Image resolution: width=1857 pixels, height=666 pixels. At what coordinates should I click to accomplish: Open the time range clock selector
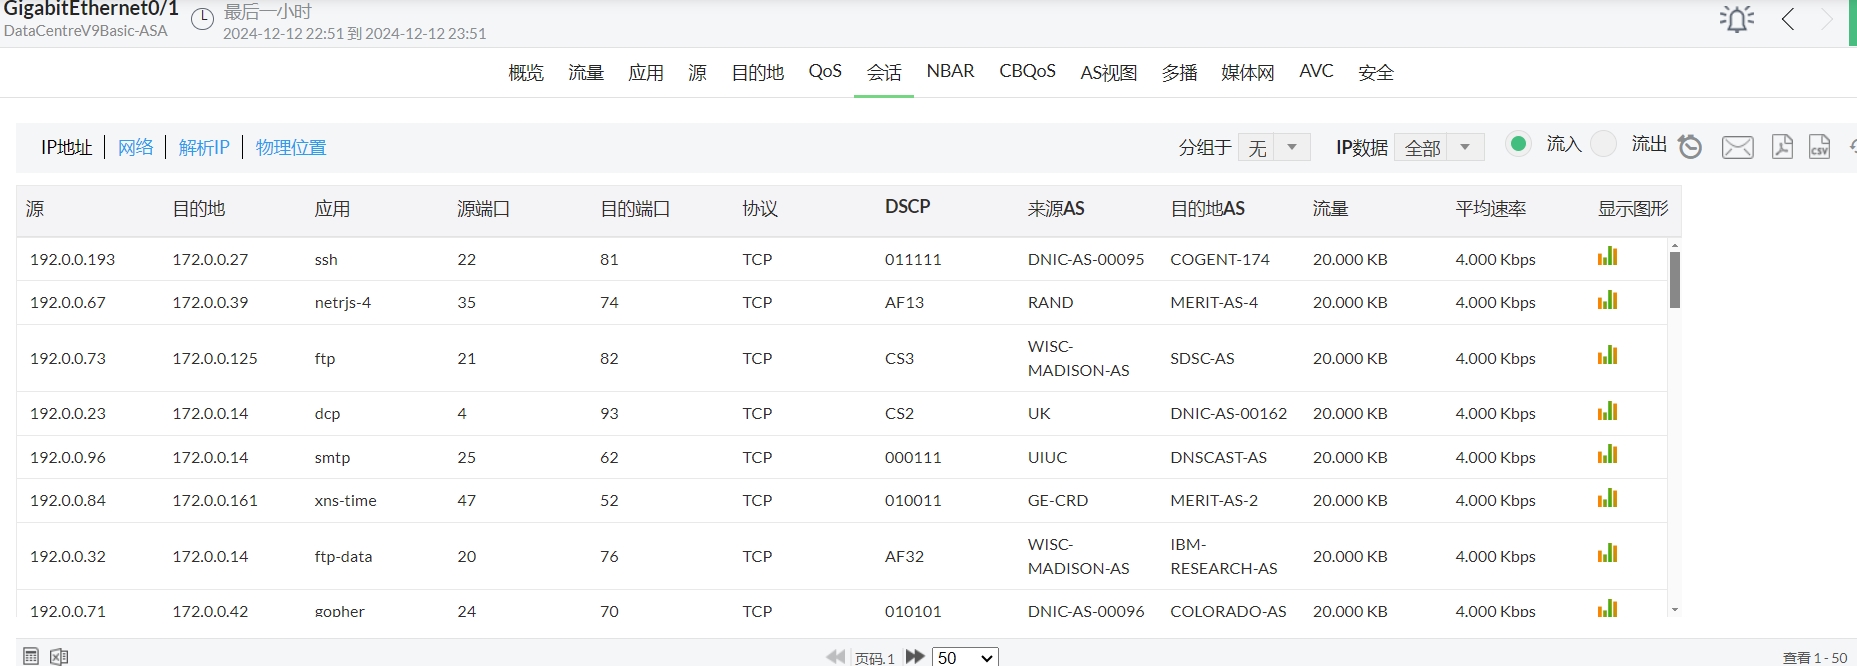202,20
